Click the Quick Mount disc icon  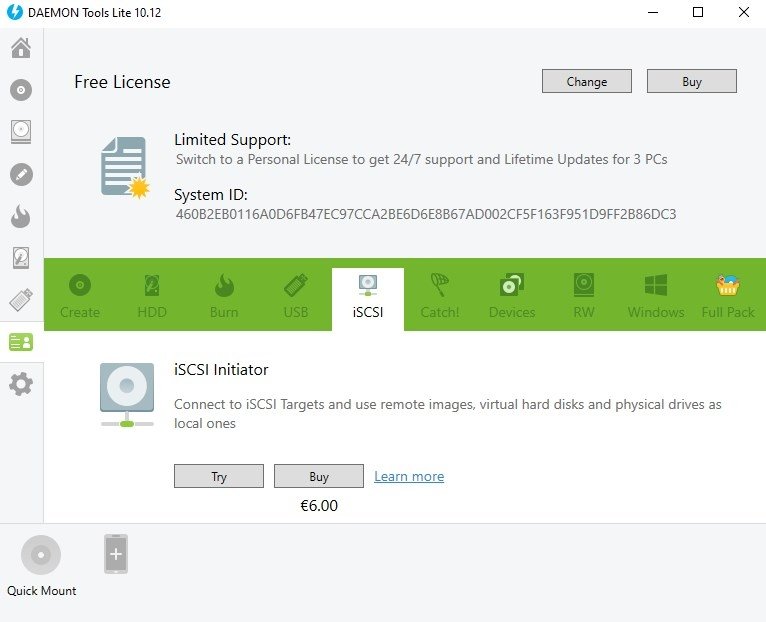pyautogui.click(x=41, y=555)
